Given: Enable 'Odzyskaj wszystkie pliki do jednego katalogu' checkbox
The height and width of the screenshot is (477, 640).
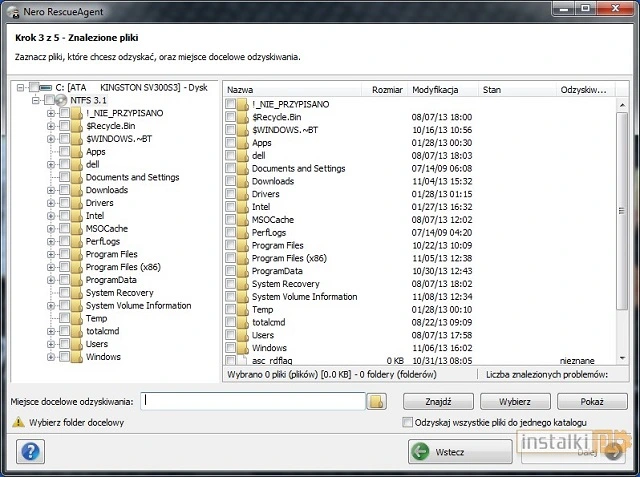Looking at the screenshot, I should click(407, 423).
